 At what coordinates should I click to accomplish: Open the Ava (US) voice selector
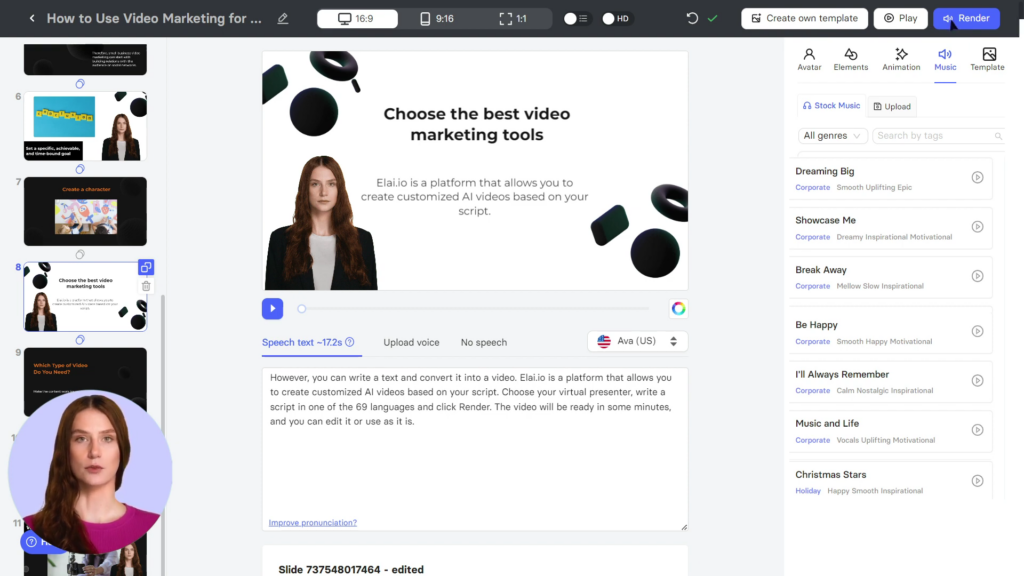tap(637, 341)
